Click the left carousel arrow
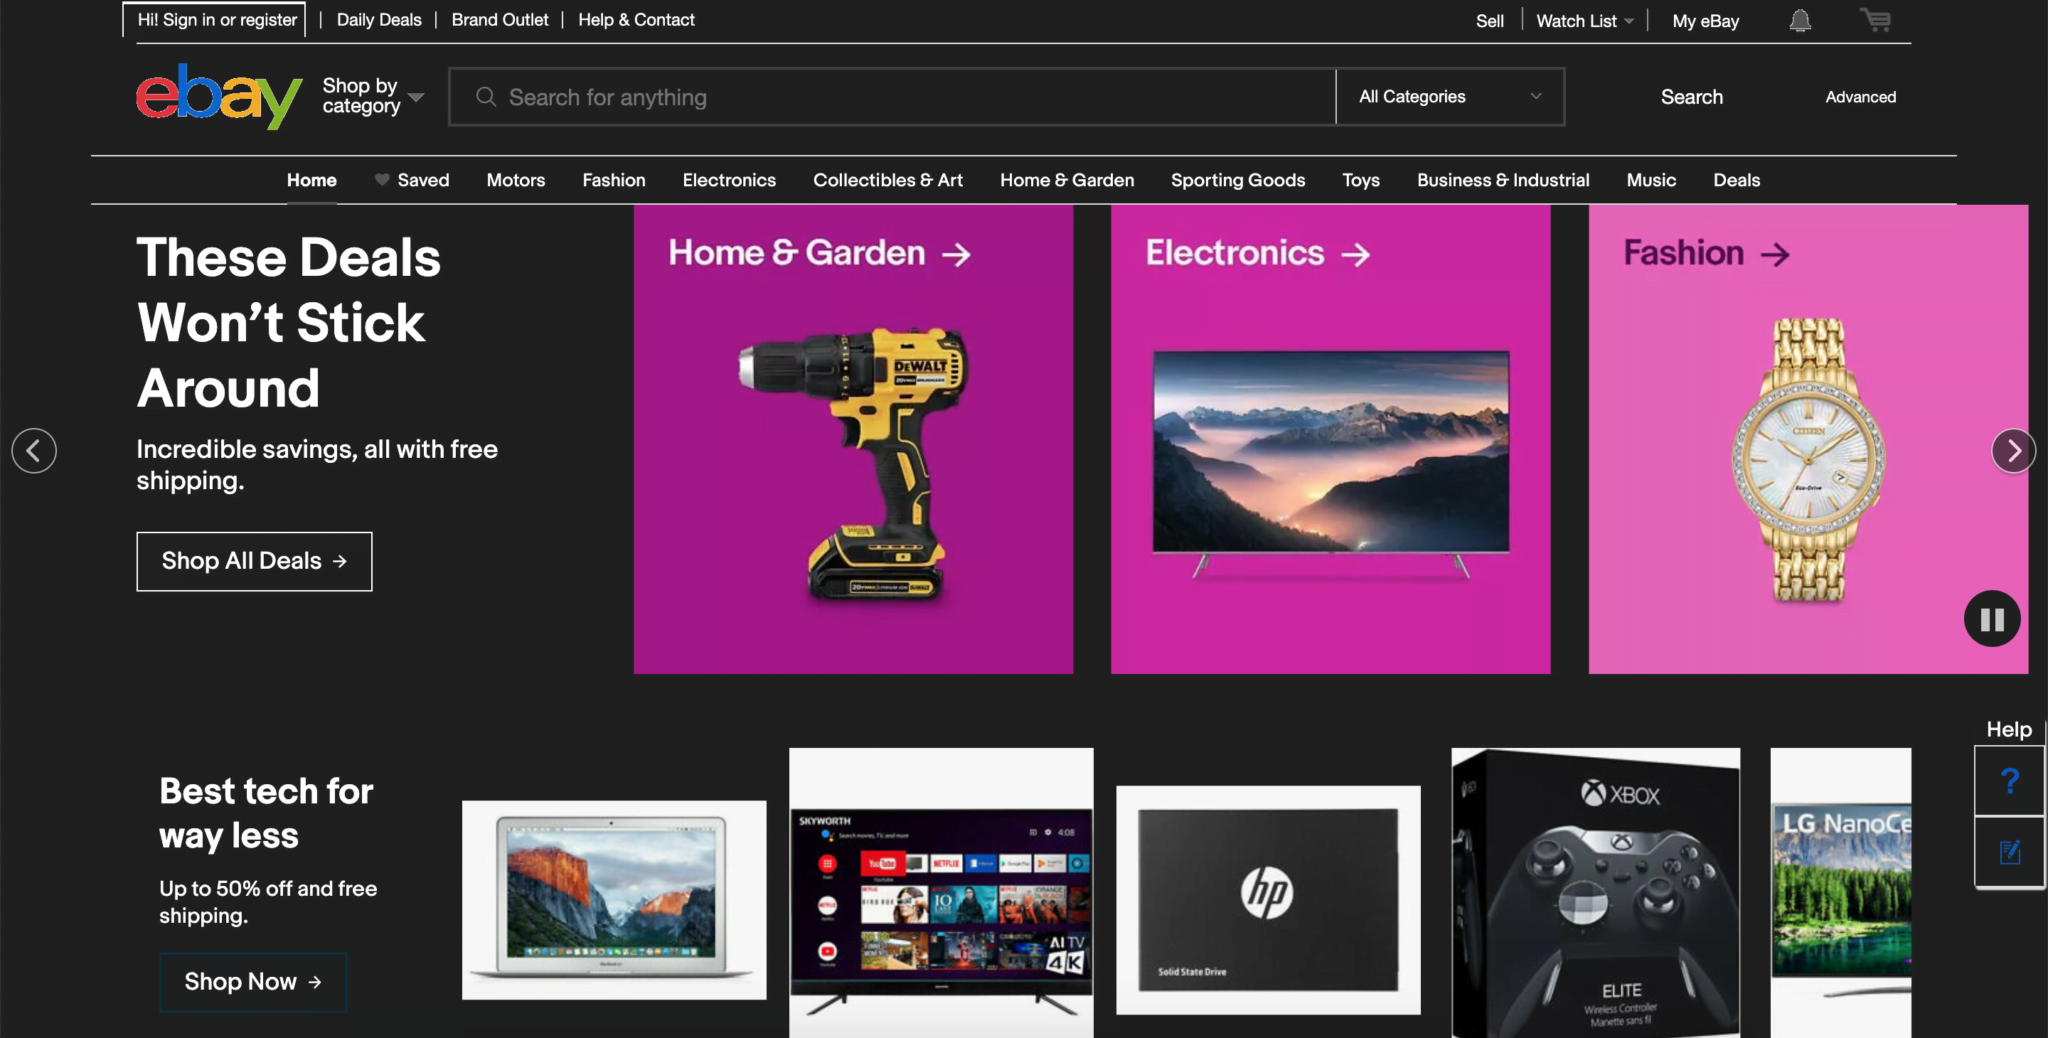 [x=34, y=450]
